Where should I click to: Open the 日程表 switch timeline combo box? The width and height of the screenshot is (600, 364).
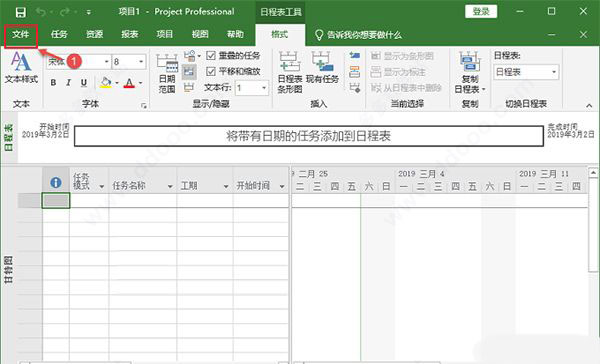click(526, 72)
